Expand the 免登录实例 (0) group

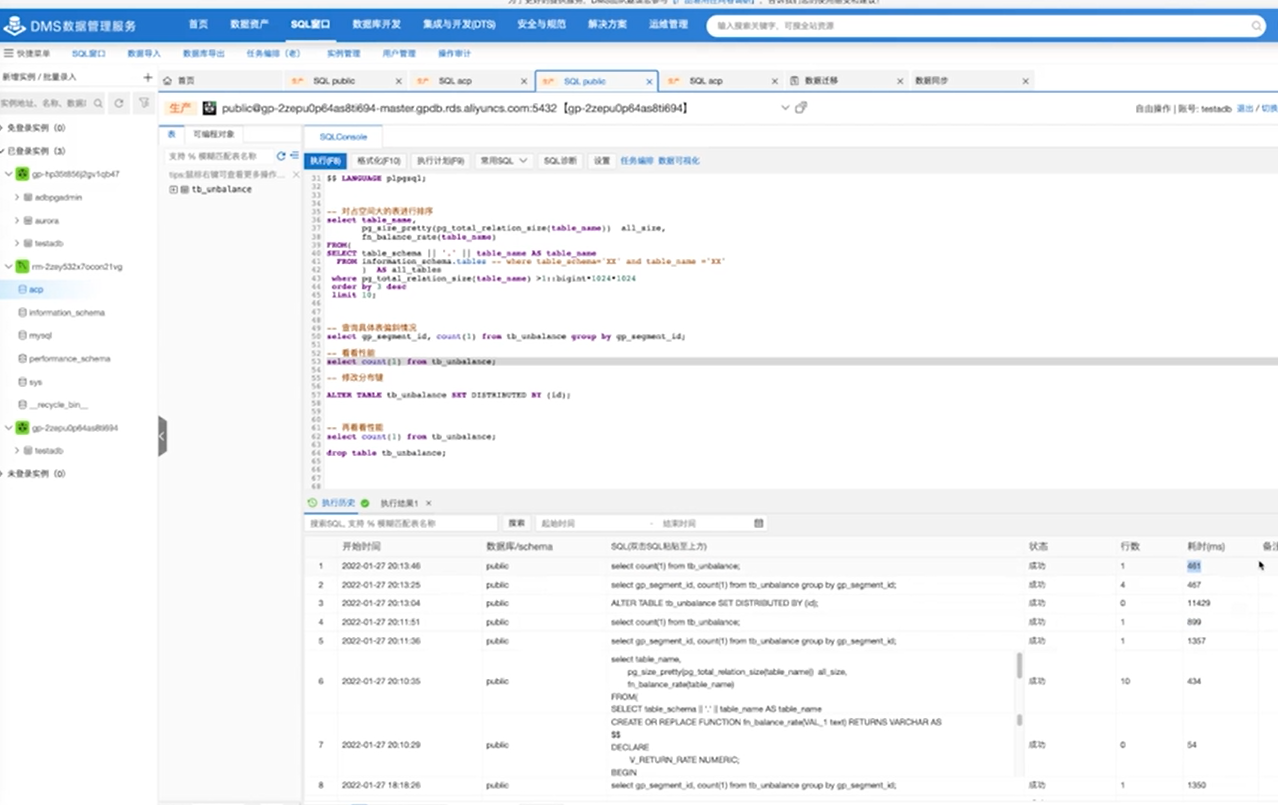tap(2, 128)
